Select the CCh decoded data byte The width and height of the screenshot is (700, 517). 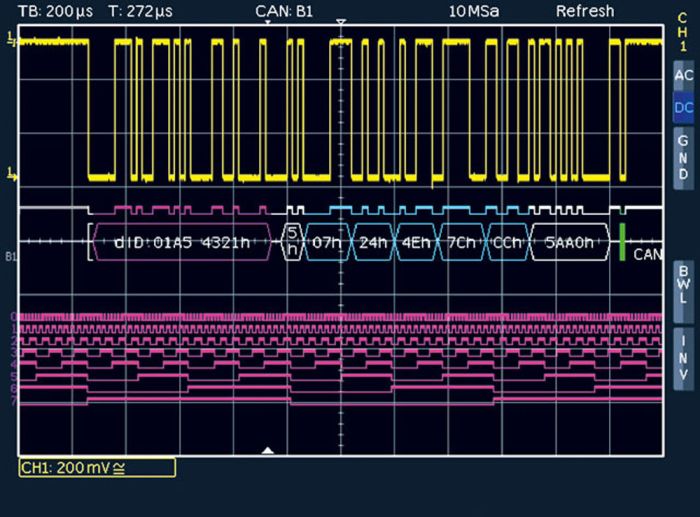pos(507,242)
